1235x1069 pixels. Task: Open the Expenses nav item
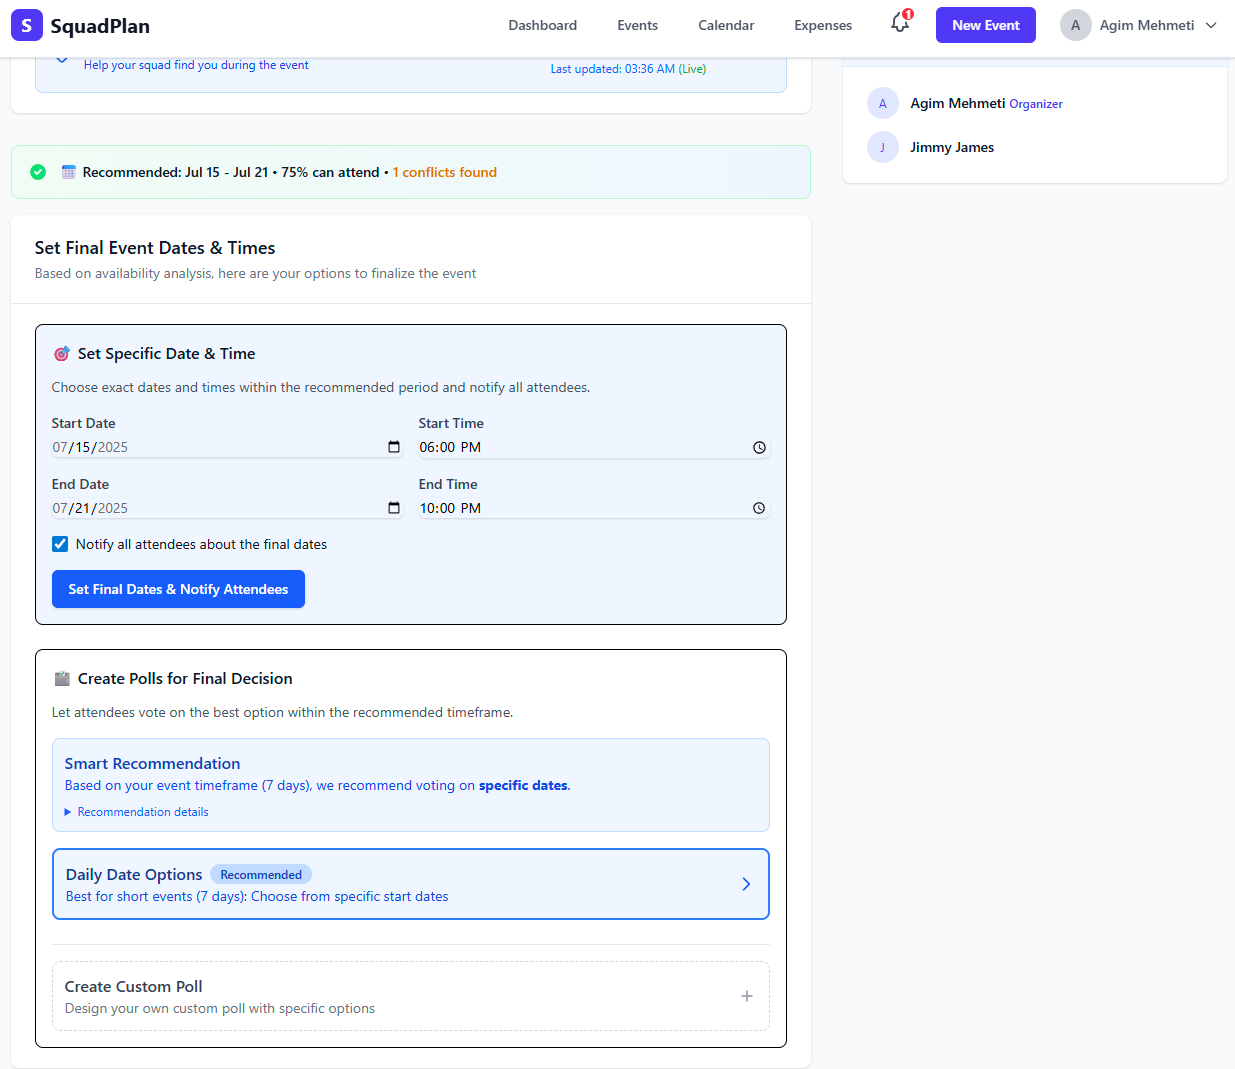pyautogui.click(x=823, y=25)
